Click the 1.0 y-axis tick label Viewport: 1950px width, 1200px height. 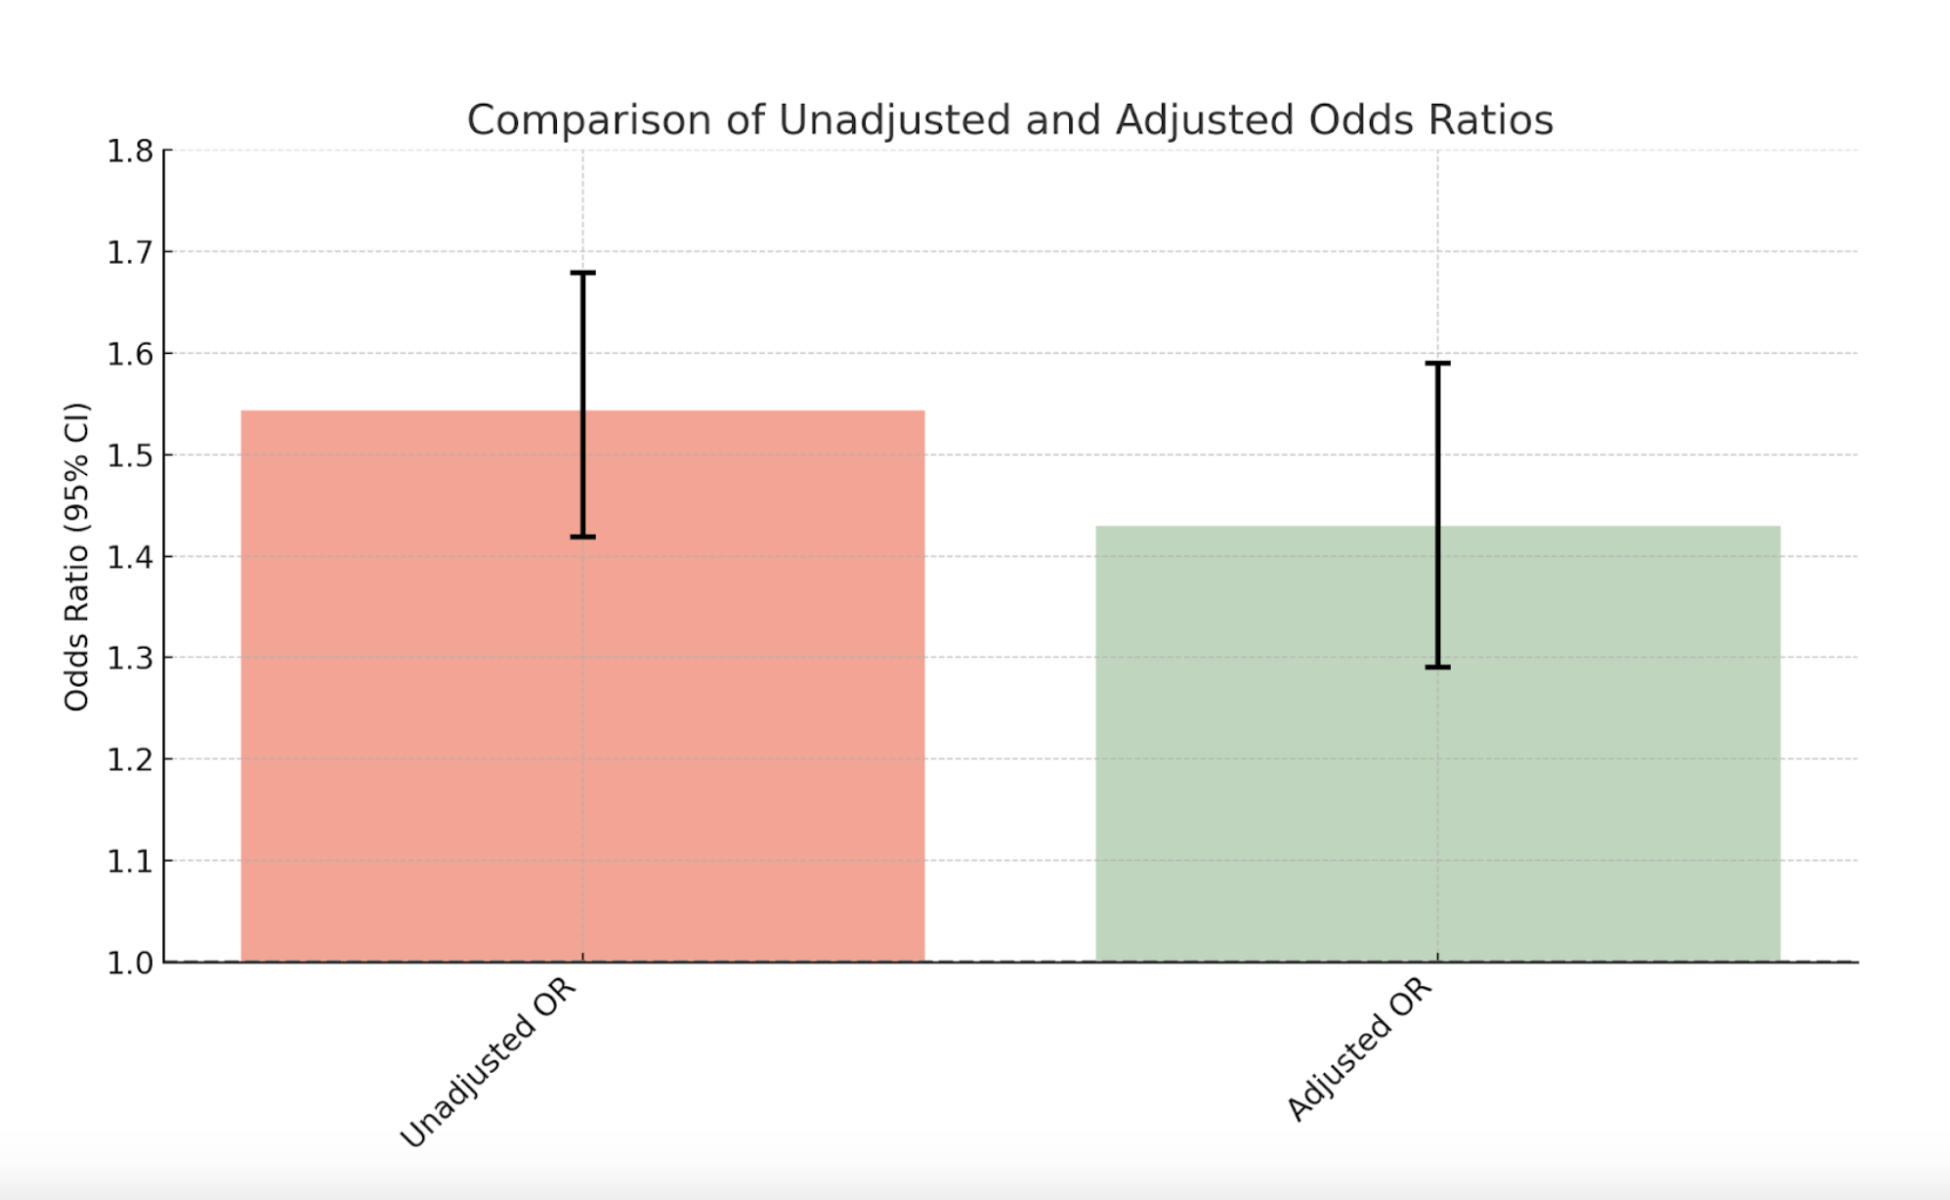[x=130, y=963]
